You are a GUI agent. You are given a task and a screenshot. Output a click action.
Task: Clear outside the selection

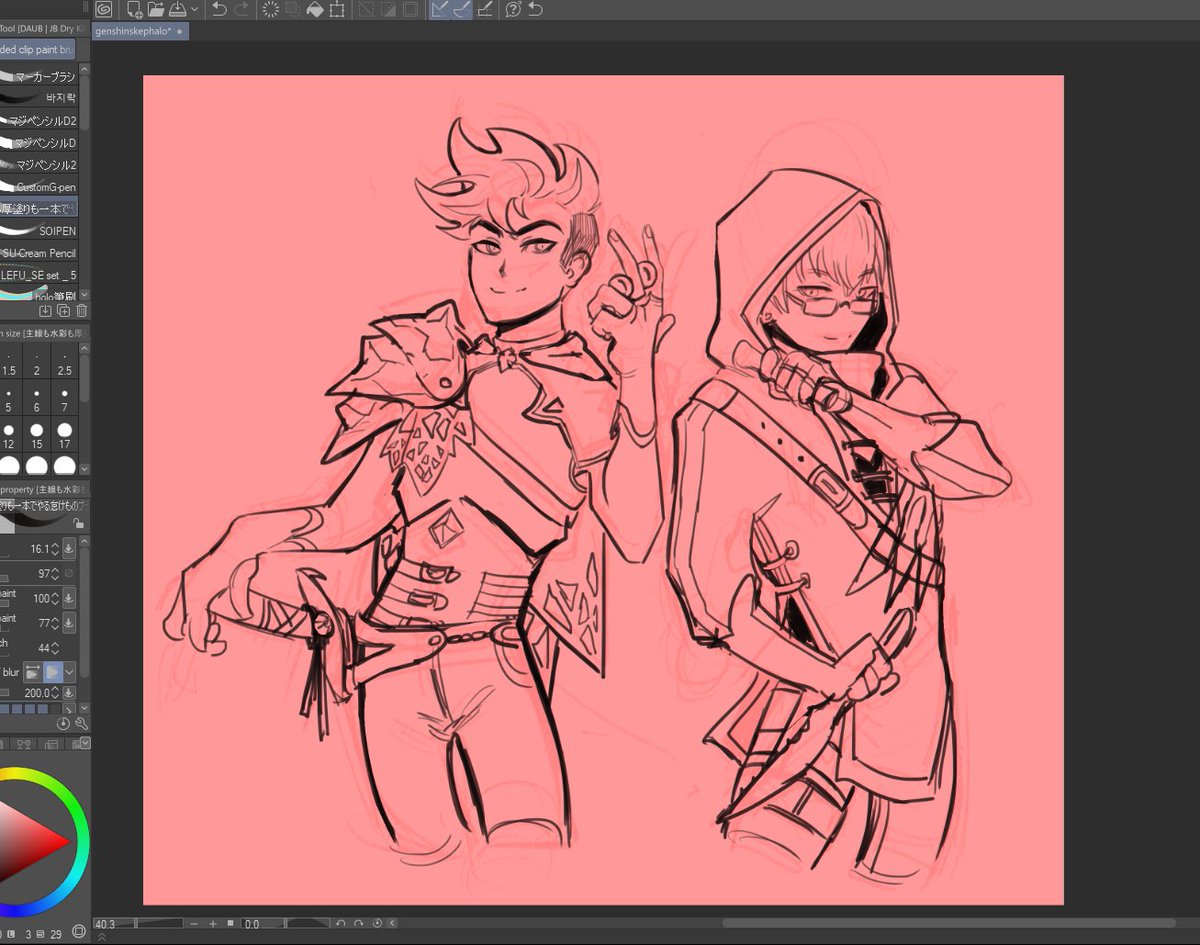tap(293, 9)
